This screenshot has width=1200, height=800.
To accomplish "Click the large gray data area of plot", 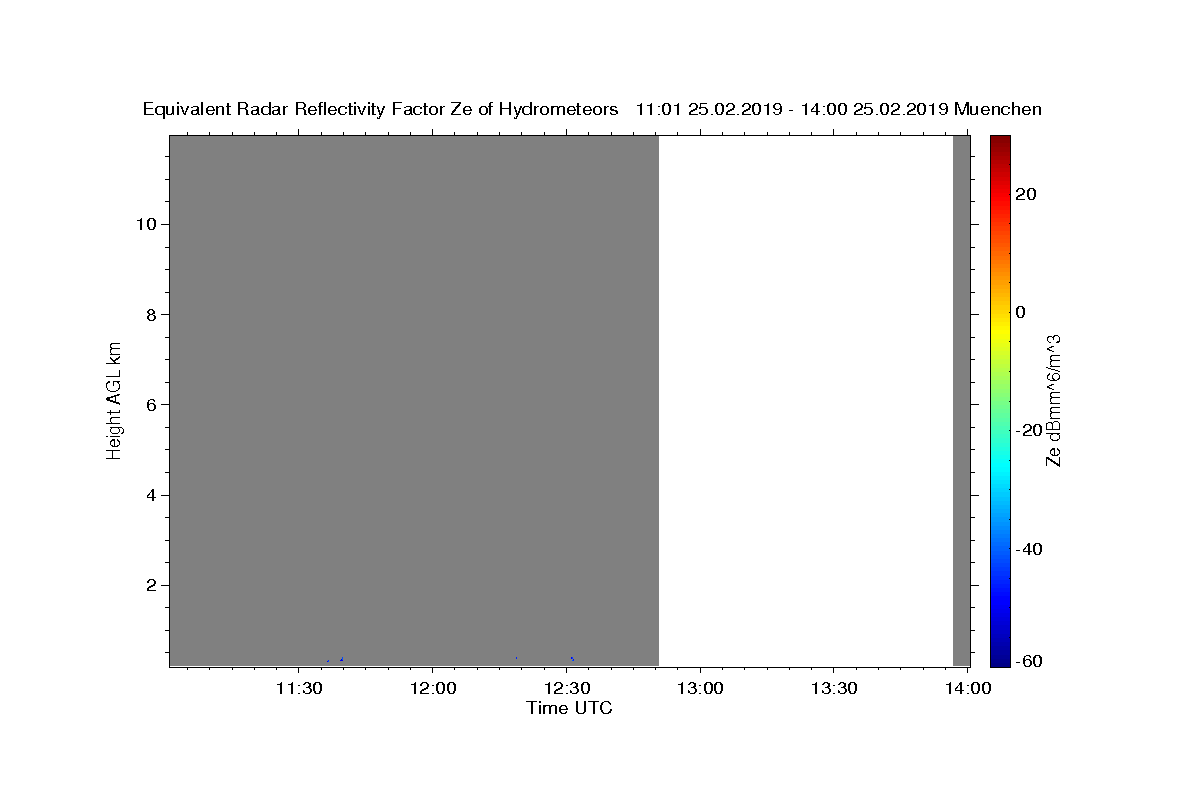I will [414, 400].
